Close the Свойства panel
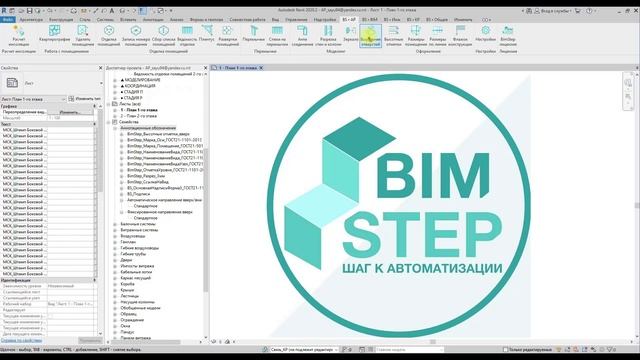 tap(100, 68)
